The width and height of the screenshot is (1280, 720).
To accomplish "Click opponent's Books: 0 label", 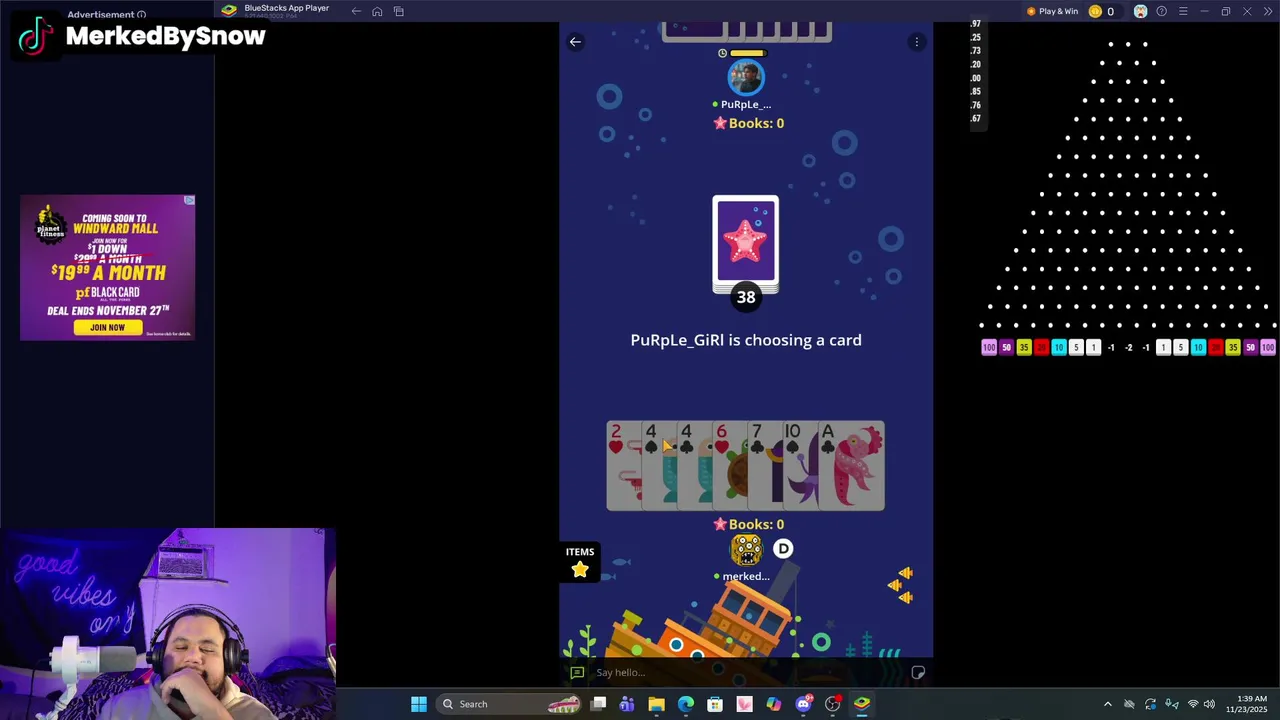I will pyautogui.click(x=748, y=123).
